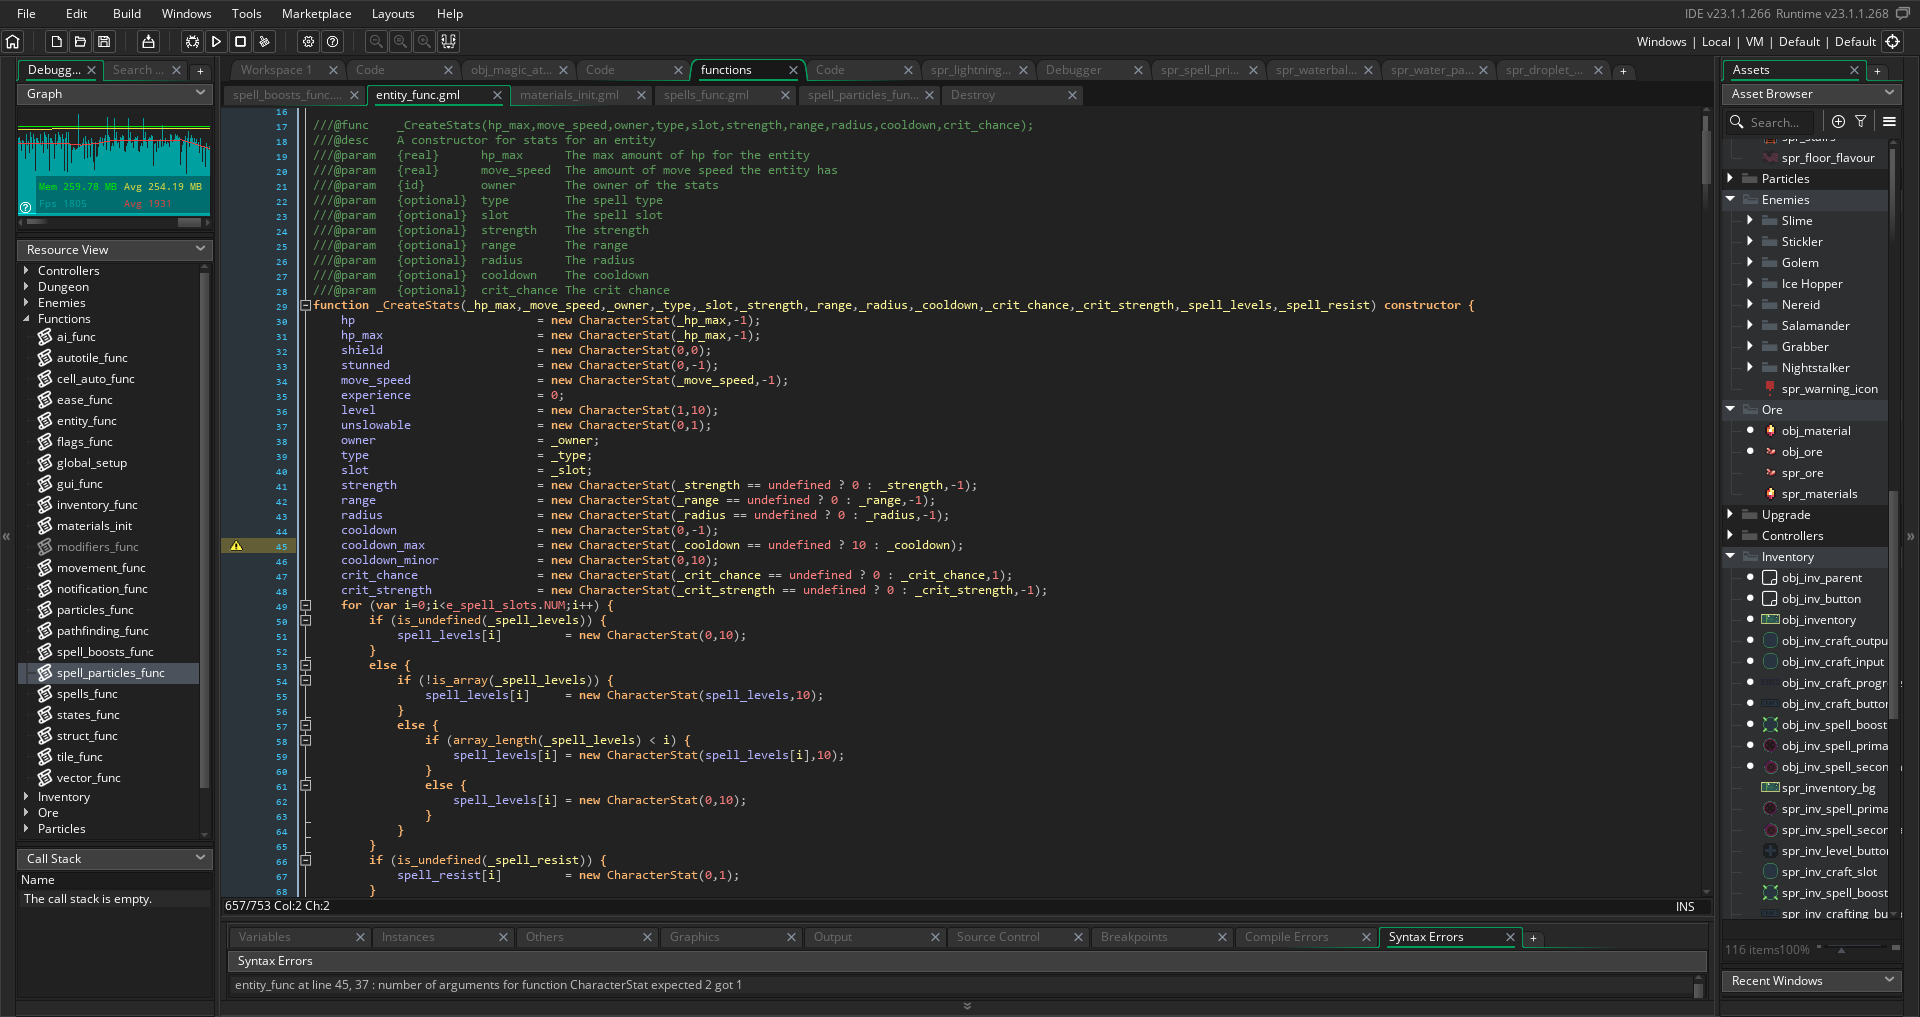Image resolution: width=1920 pixels, height=1017 pixels.
Task: Open the Marketplace menu
Action: click(x=316, y=14)
